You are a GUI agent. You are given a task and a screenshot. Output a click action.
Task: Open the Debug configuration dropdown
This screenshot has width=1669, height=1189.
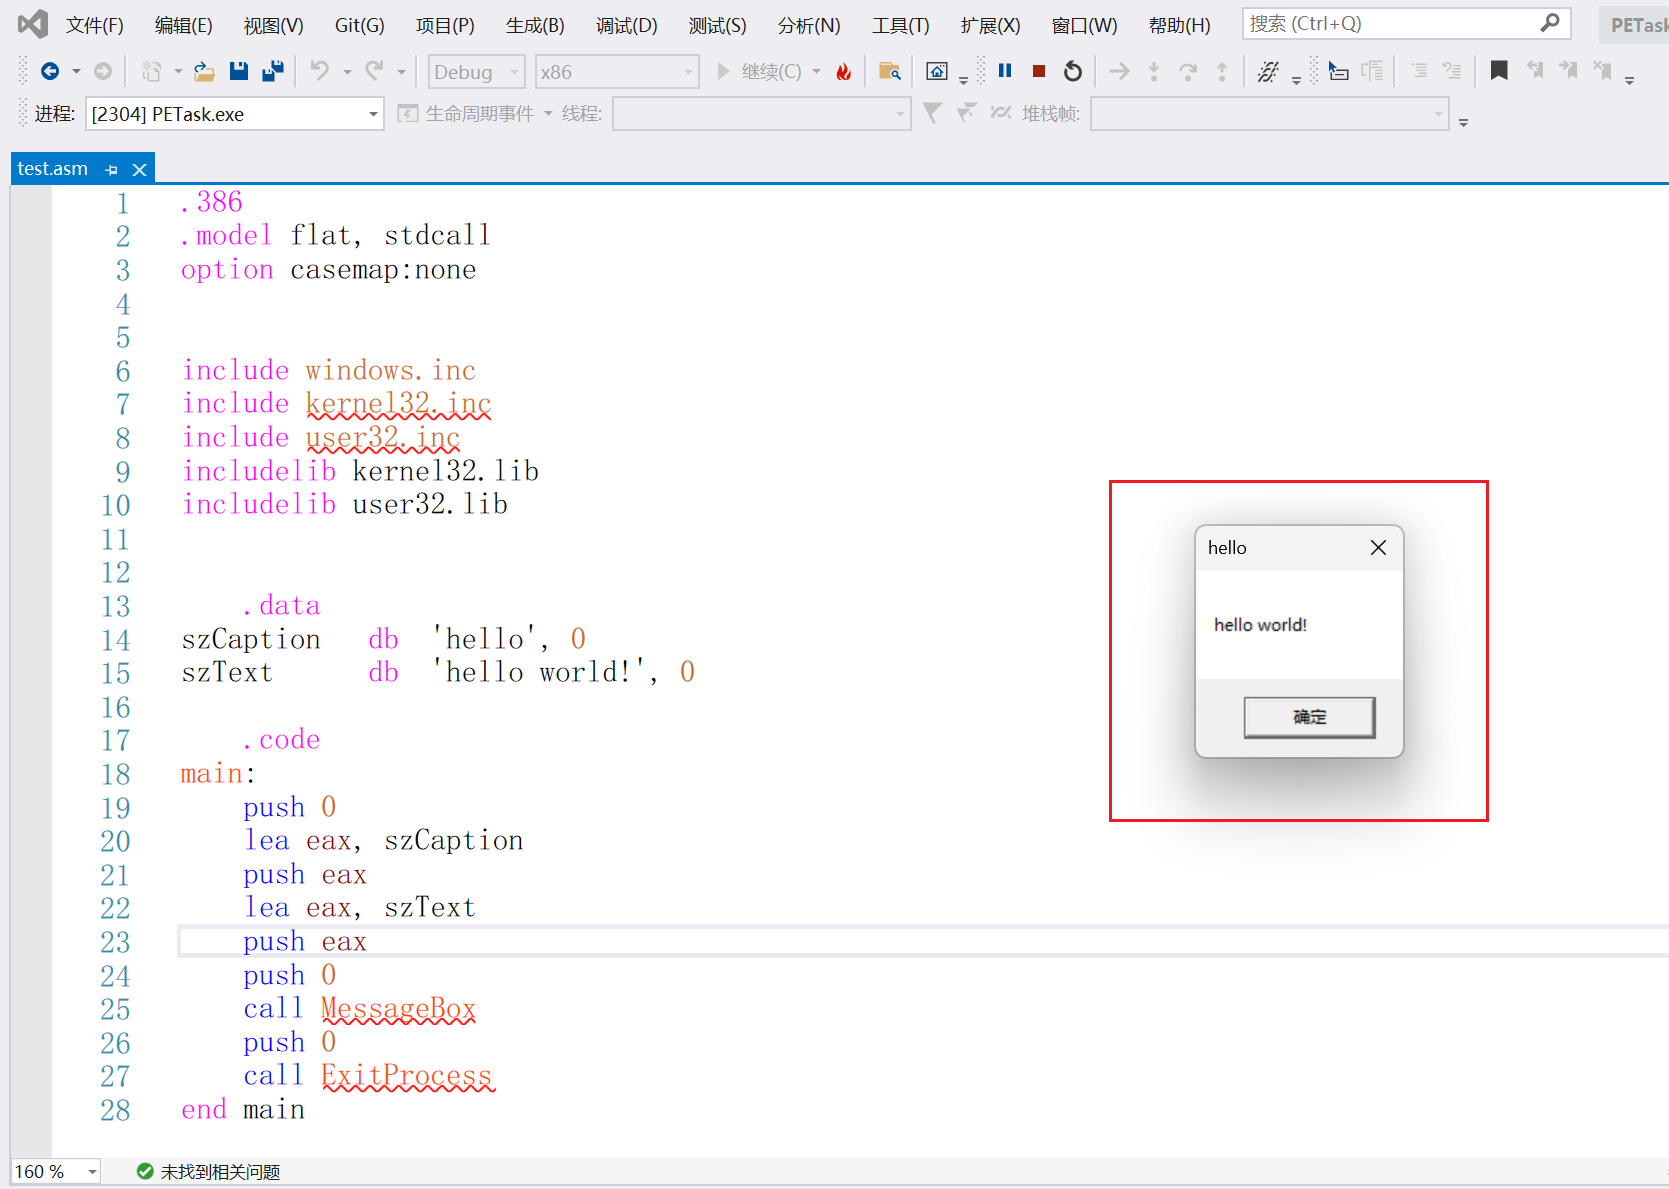pyautogui.click(x=477, y=72)
